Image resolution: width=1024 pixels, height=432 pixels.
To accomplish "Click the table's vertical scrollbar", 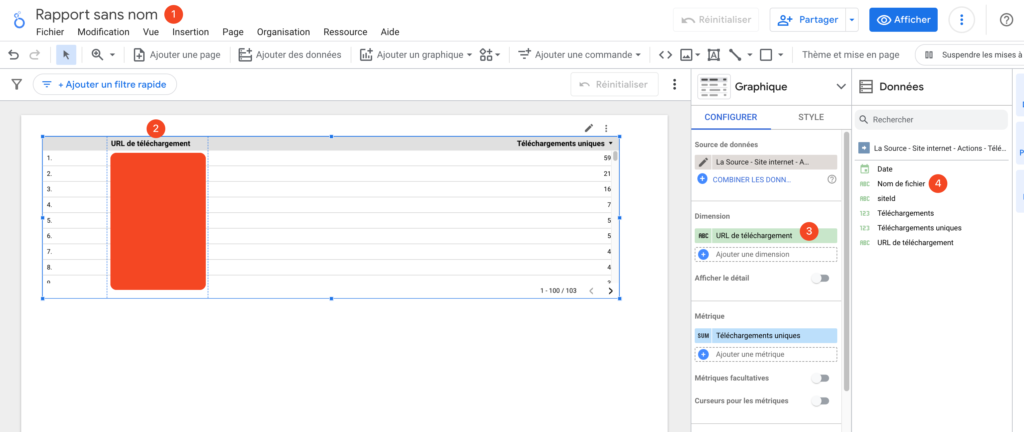I will (x=615, y=157).
